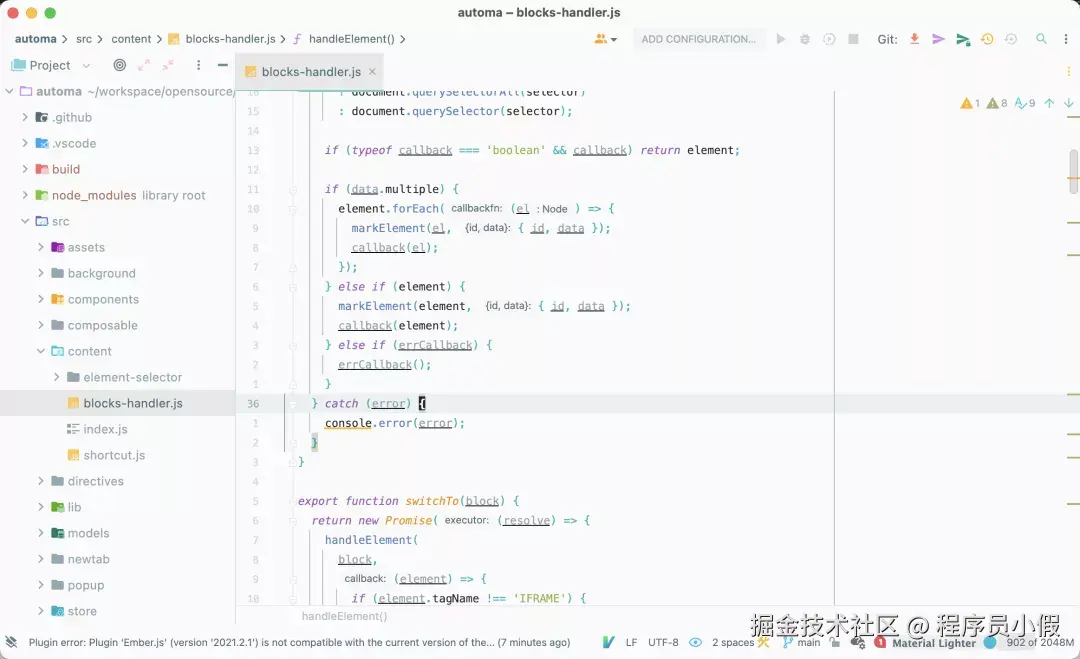Open the Git Show History clock icon
The height and width of the screenshot is (659, 1080).
pyautogui.click(x=987, y=39)
